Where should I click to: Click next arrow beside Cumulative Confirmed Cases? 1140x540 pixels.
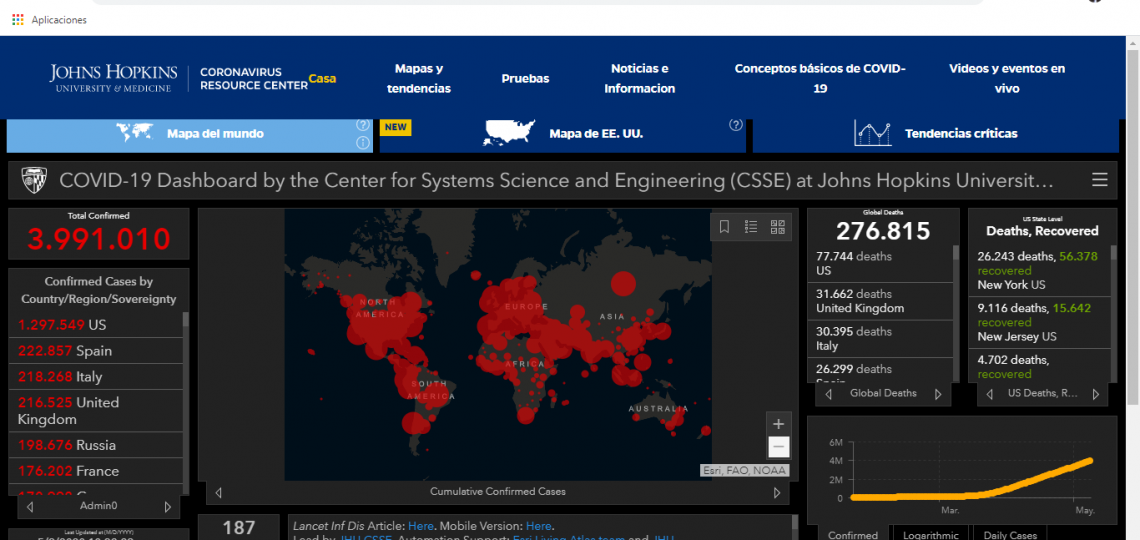[x=777, y=492]
